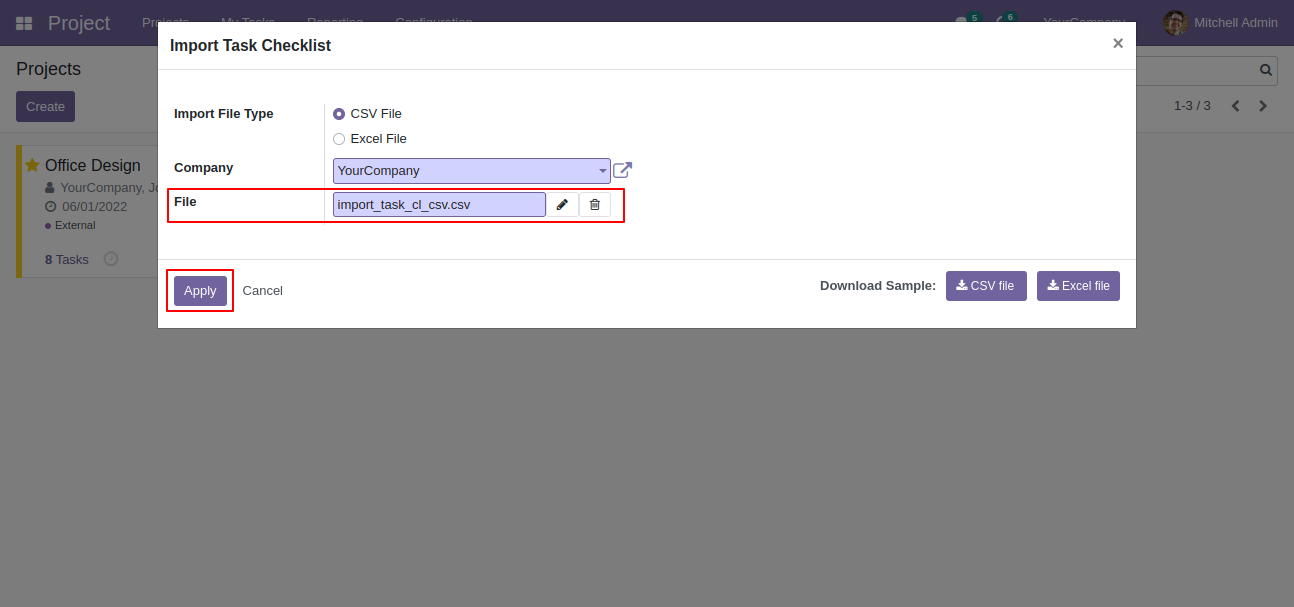
Task: Download the sample Excel file
Action: click(x=1078, y=286)
